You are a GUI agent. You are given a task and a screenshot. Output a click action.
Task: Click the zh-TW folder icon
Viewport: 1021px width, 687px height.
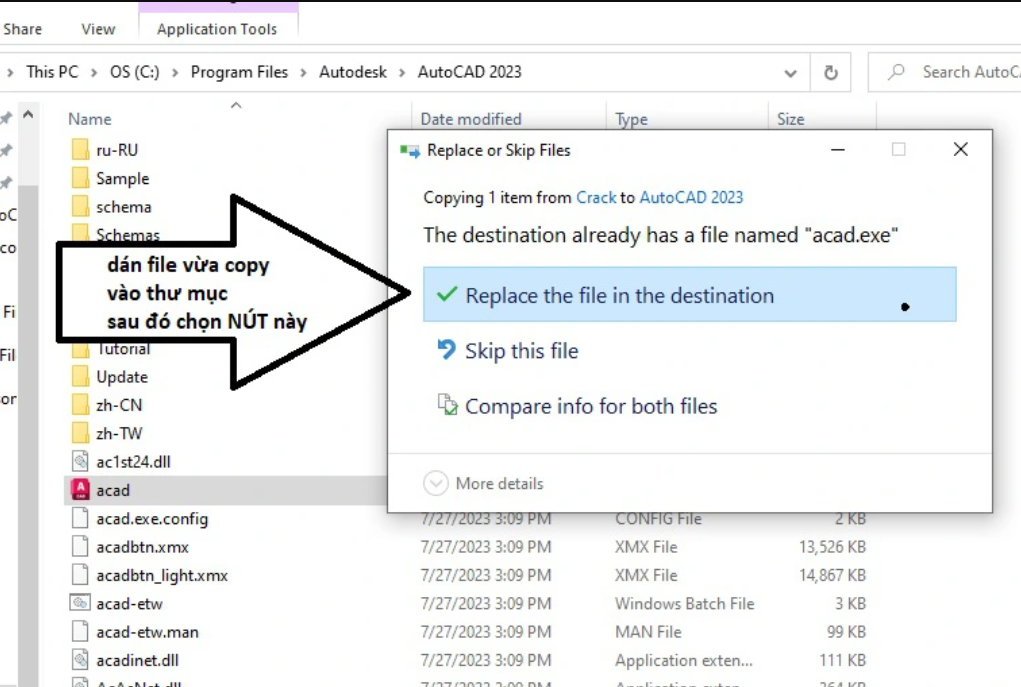81,433
